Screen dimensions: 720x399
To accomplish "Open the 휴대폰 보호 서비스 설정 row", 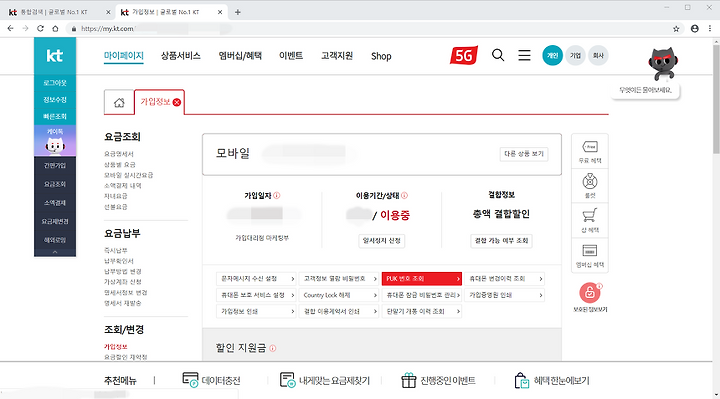I will point(256,295).
